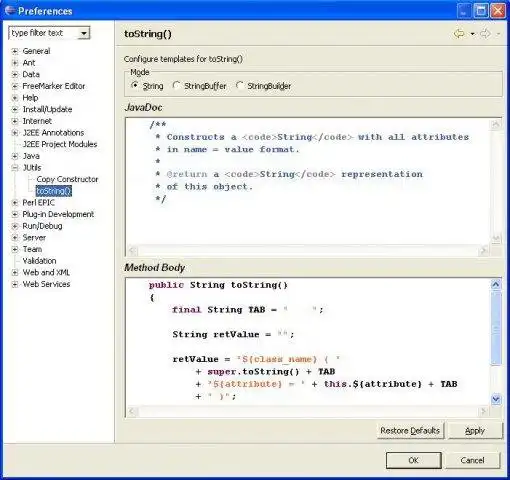Screen dimensions: 510x480
Task: Click Restore Defaults button
Action: coord(410,431)
